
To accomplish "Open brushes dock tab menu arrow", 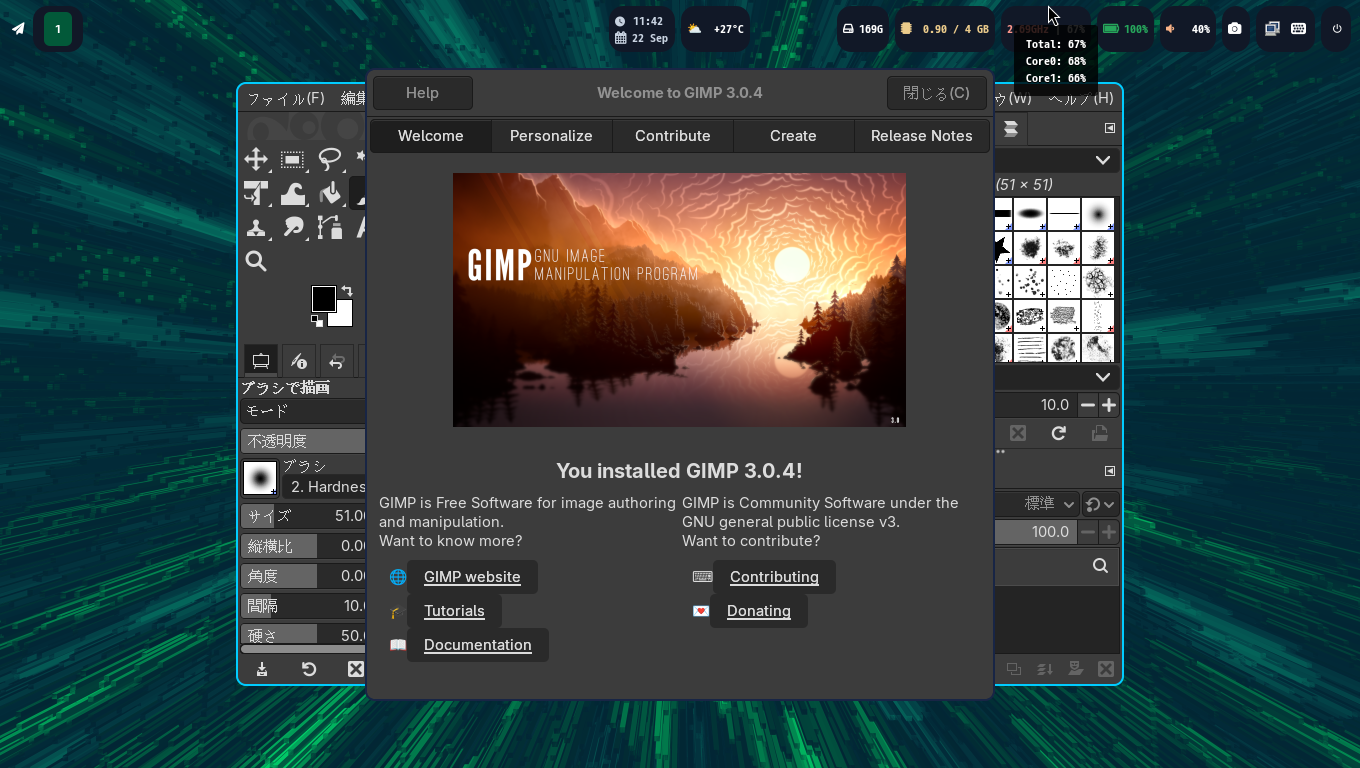I will point(1109,128).
